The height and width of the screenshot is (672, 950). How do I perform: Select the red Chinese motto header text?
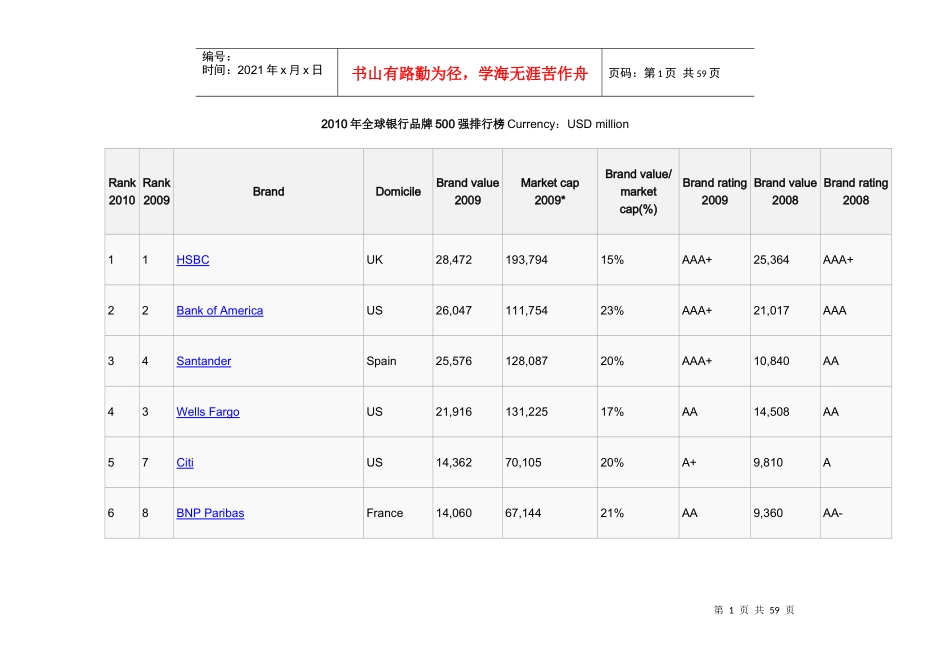470,74
